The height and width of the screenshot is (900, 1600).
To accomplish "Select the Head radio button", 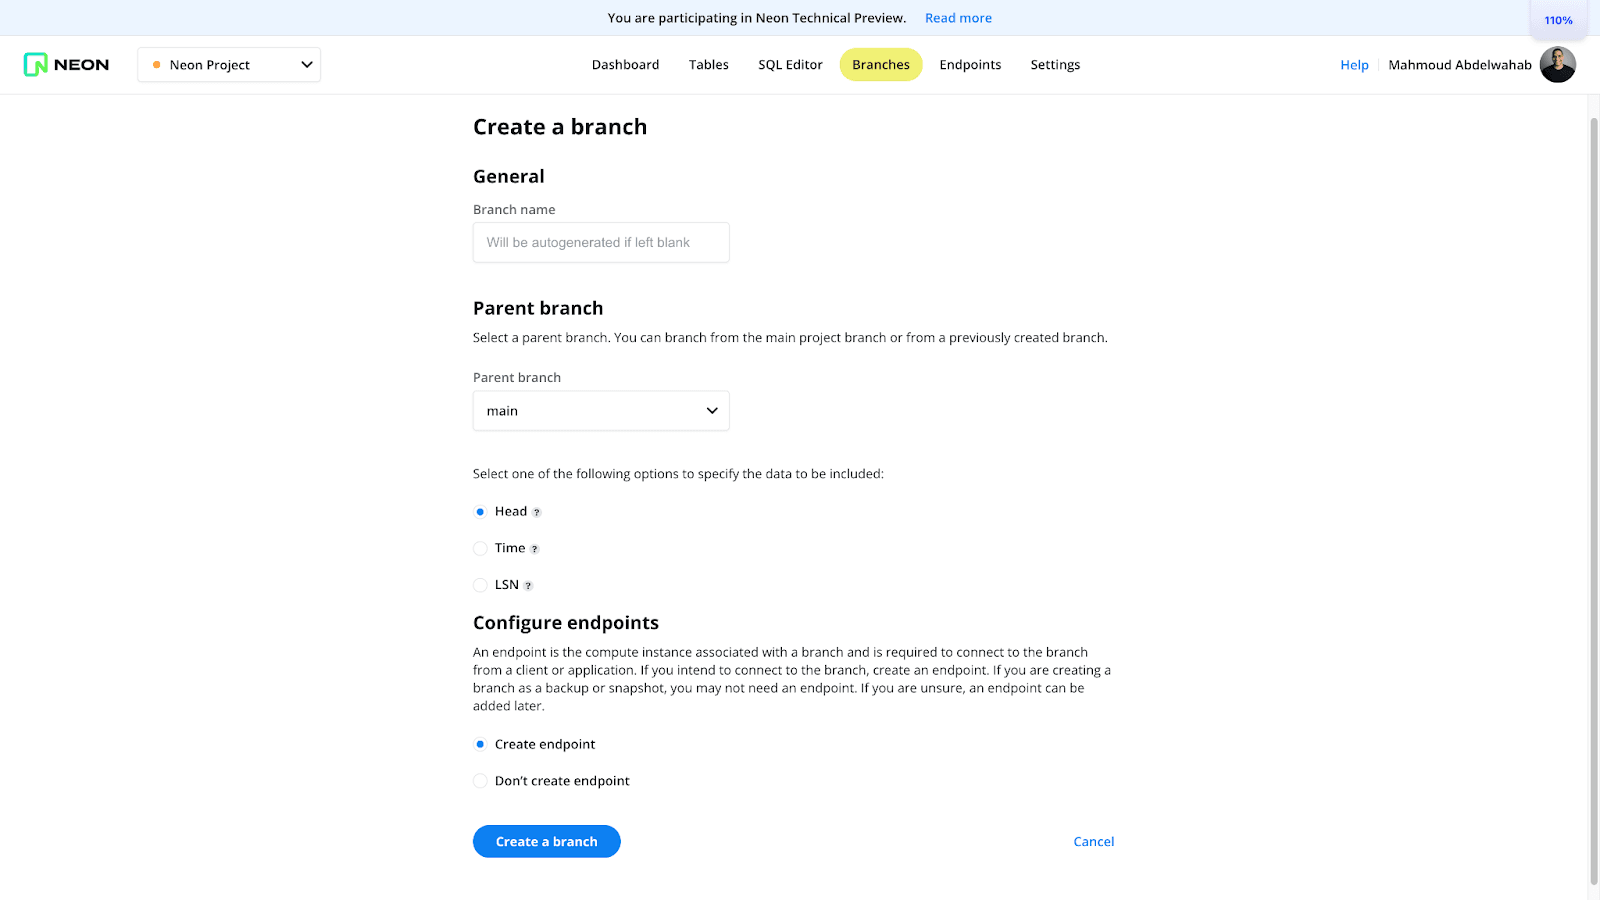I will tap(480, 511).
